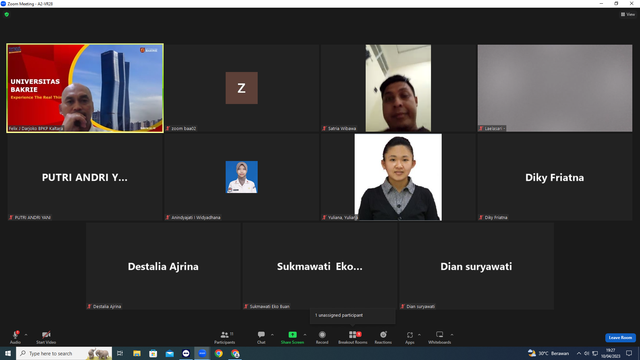Expand audio options arrow beside Audio

pos(26,335)
